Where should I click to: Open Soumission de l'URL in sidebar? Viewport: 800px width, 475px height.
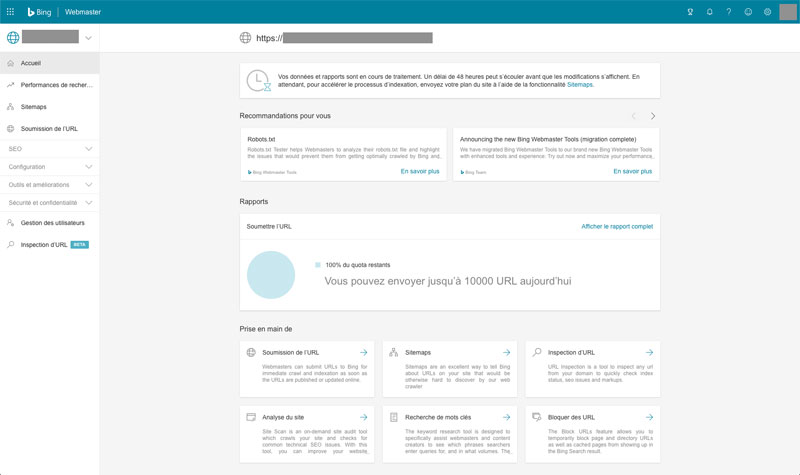point(49,129)
